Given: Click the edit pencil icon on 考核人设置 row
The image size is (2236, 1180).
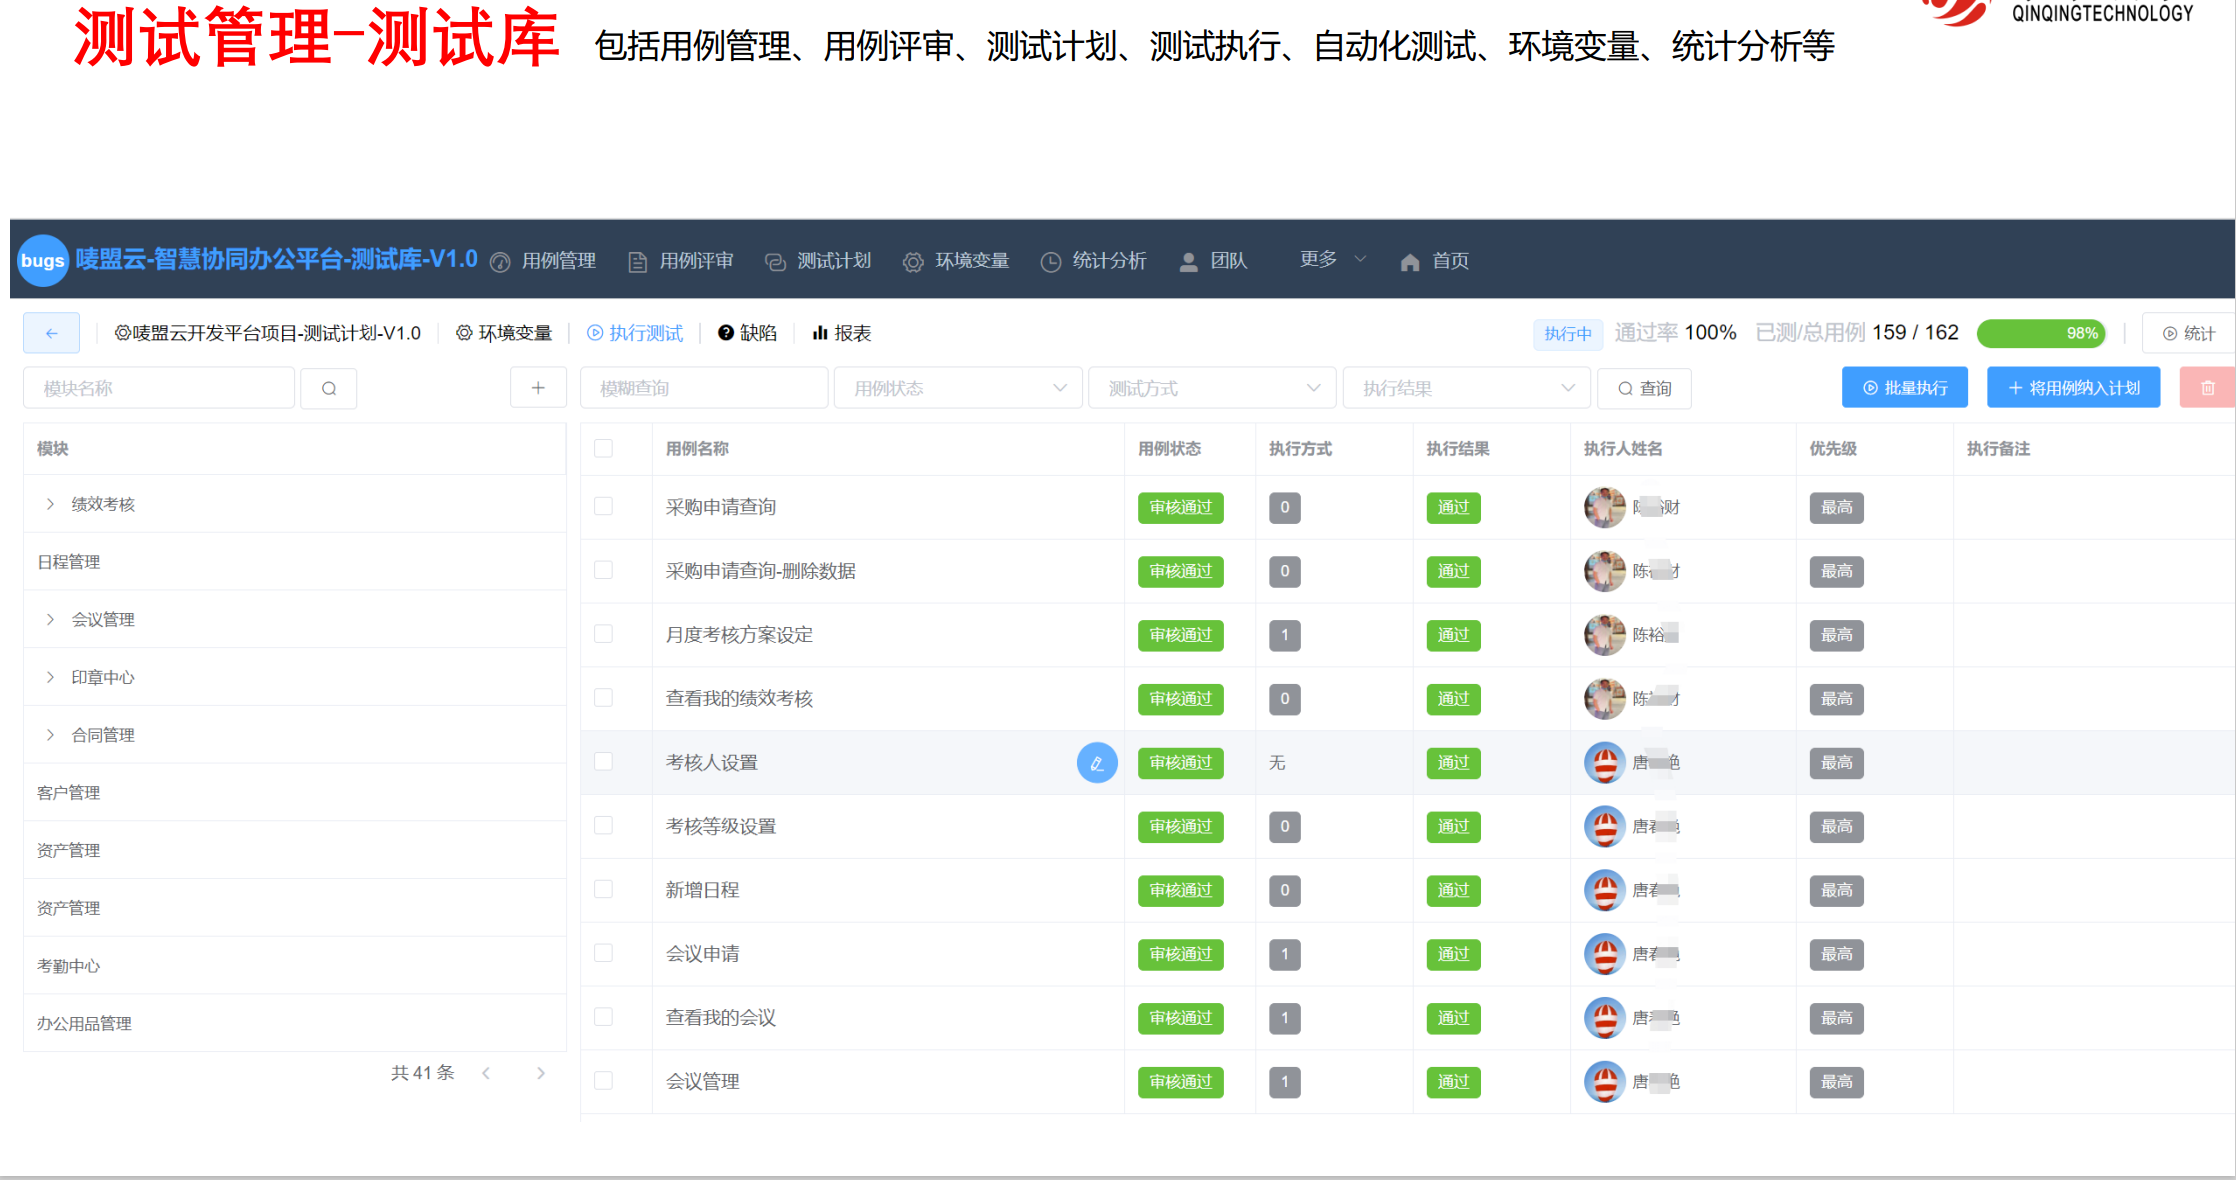Looking at the screenshot, I should (x=1097, y=763).
